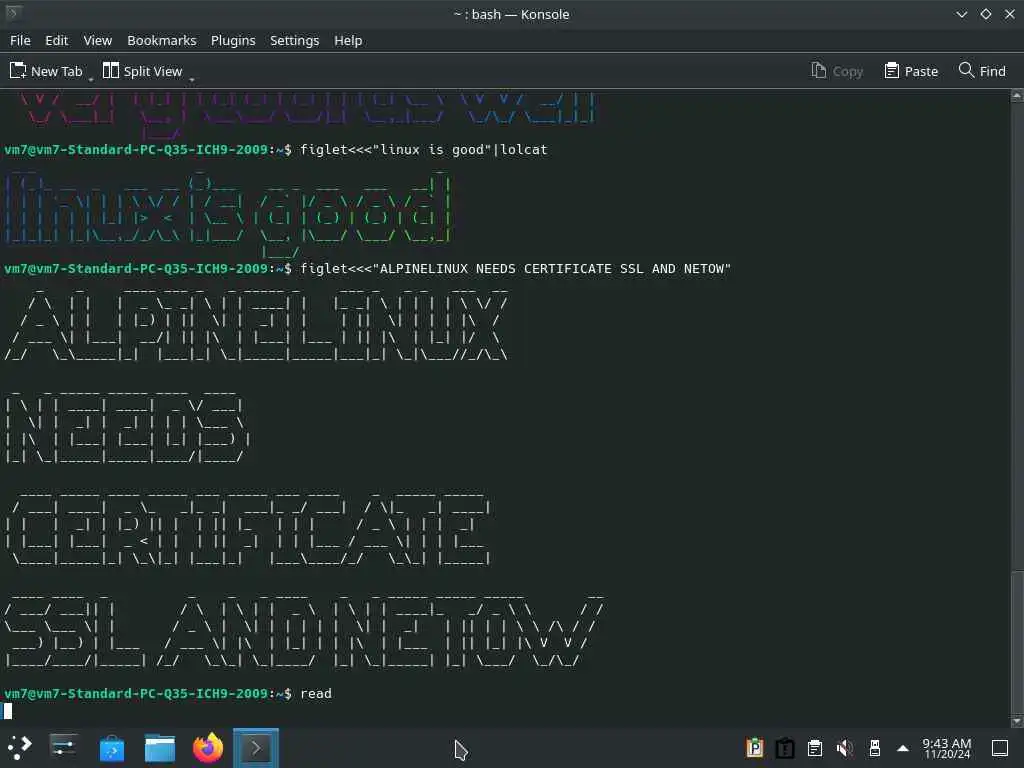Open the Plugins menu
Viewport: 1024px width, 768px height.
(232, 40)
